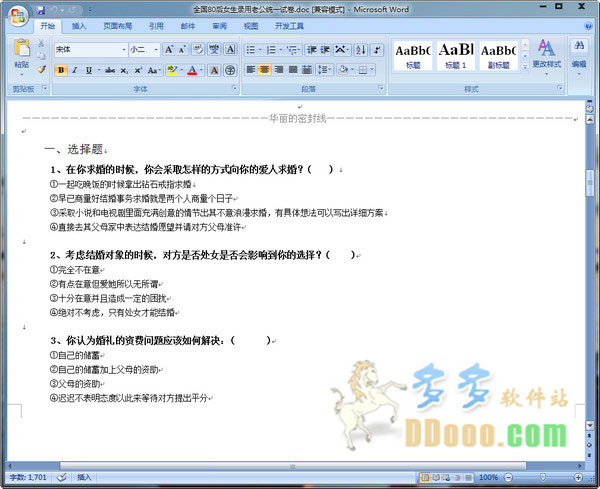Open Word help icon
This screenshot has height=489, width=600.
(589, 26)
